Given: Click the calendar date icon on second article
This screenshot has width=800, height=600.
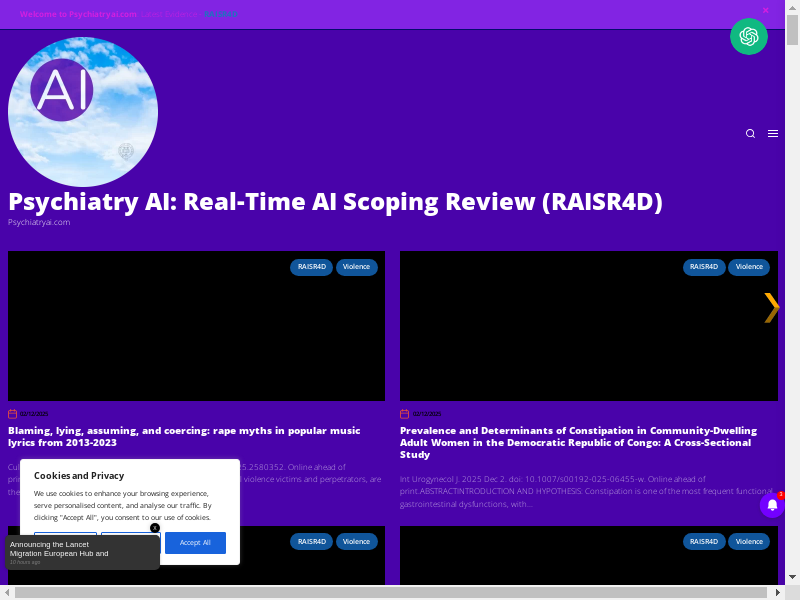Looking at the screenshot, I should [404, 414].
